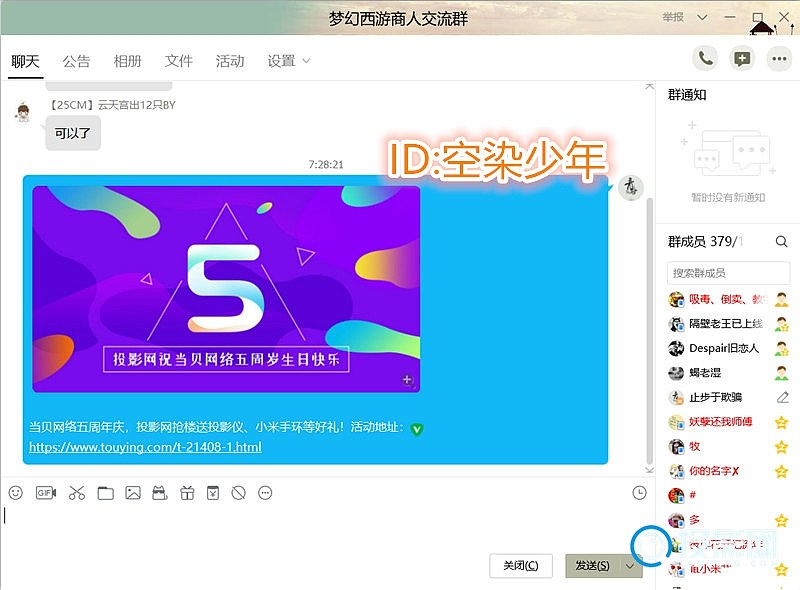Click the game controller icon
The height and width of the screenshot is (590, 800).
[x=160, y=493]
